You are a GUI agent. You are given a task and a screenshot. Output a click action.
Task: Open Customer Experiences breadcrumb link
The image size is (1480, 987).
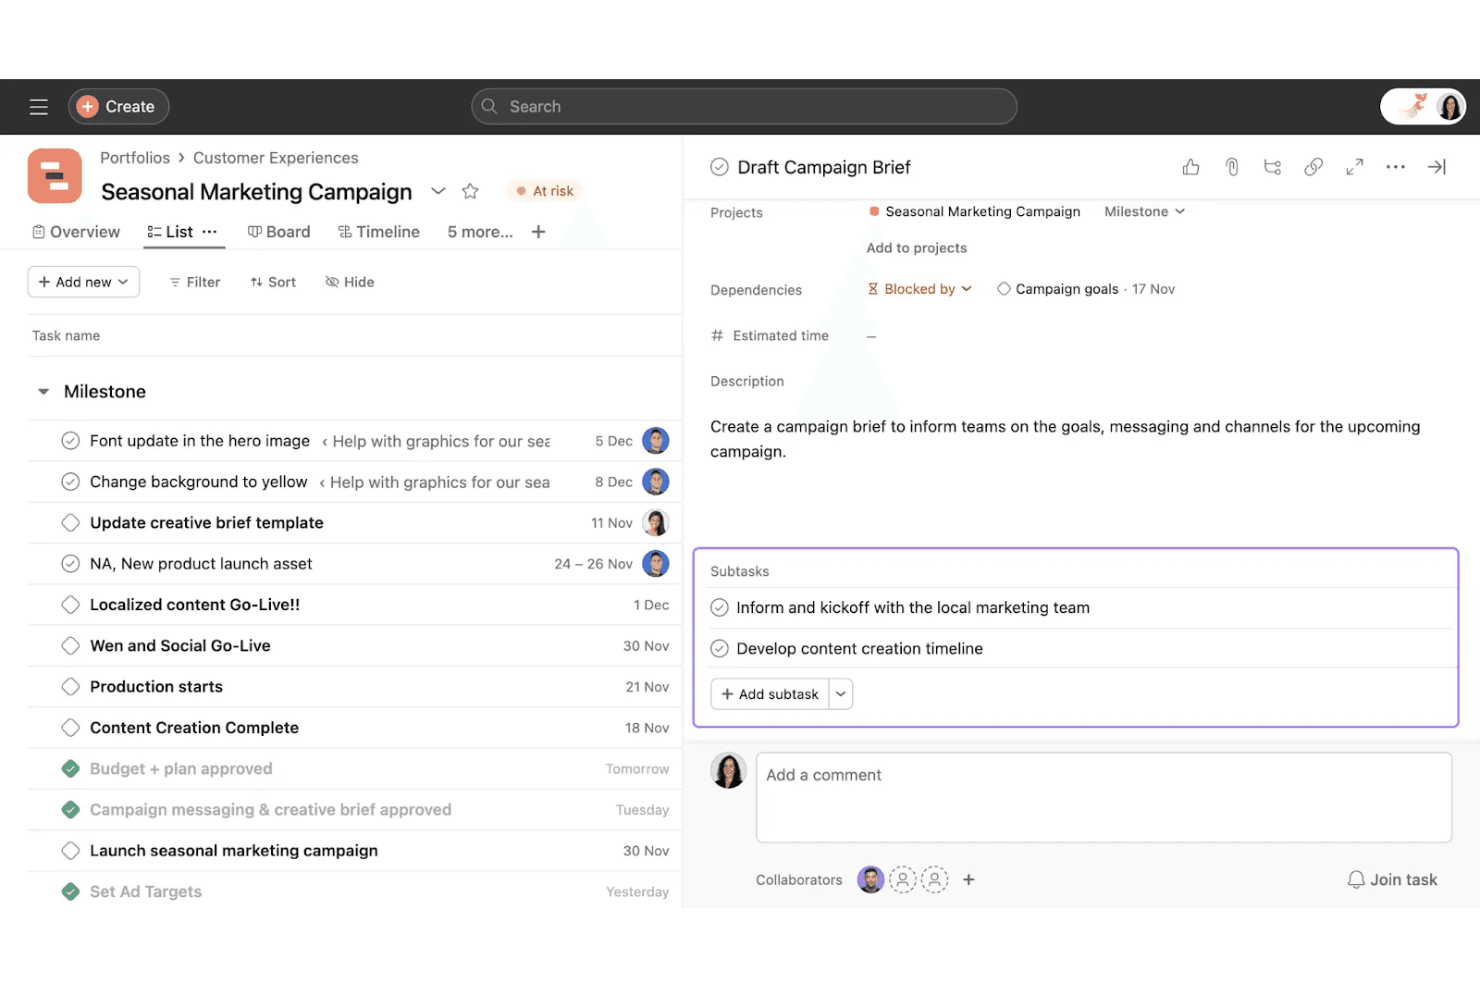click(275, 158)
